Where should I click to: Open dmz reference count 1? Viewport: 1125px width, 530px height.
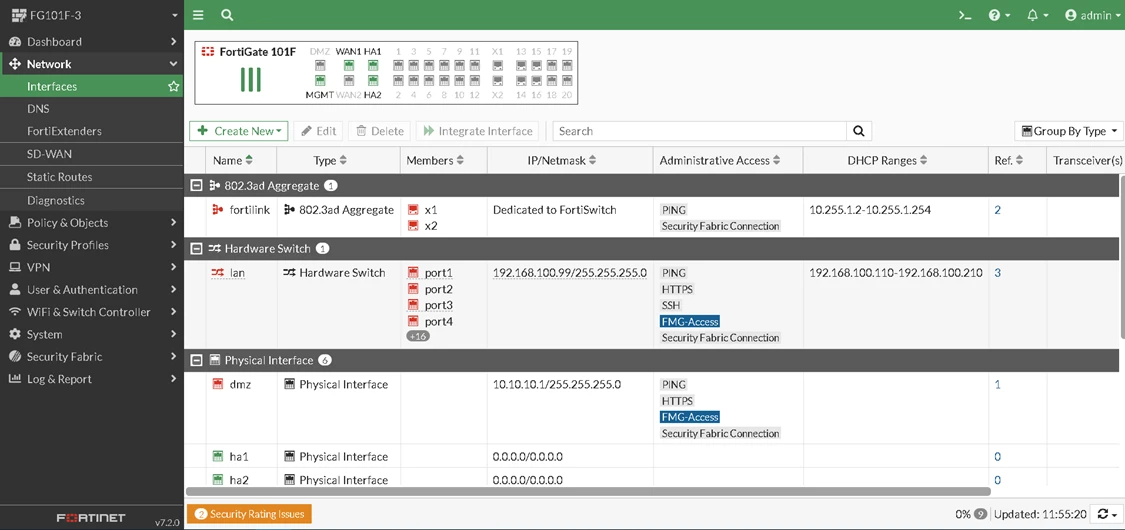click(x=997, y=384)
